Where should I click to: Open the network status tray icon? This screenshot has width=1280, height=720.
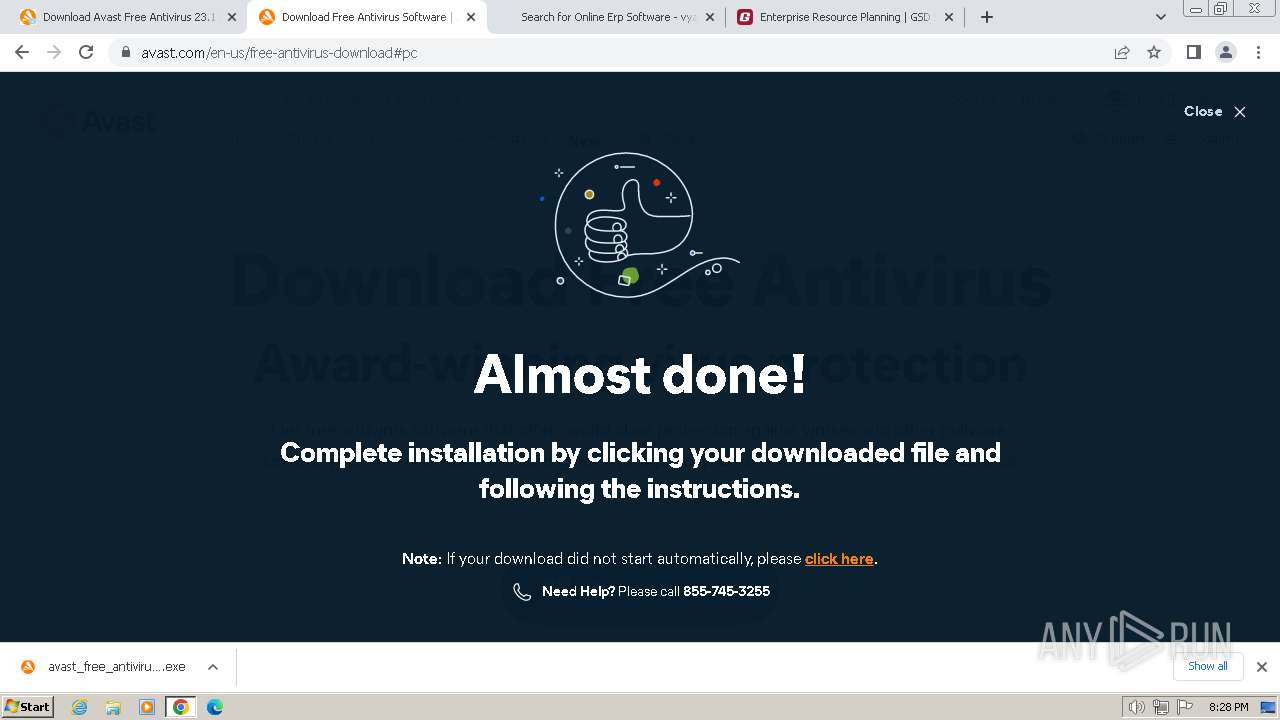tap(1160, 707)
